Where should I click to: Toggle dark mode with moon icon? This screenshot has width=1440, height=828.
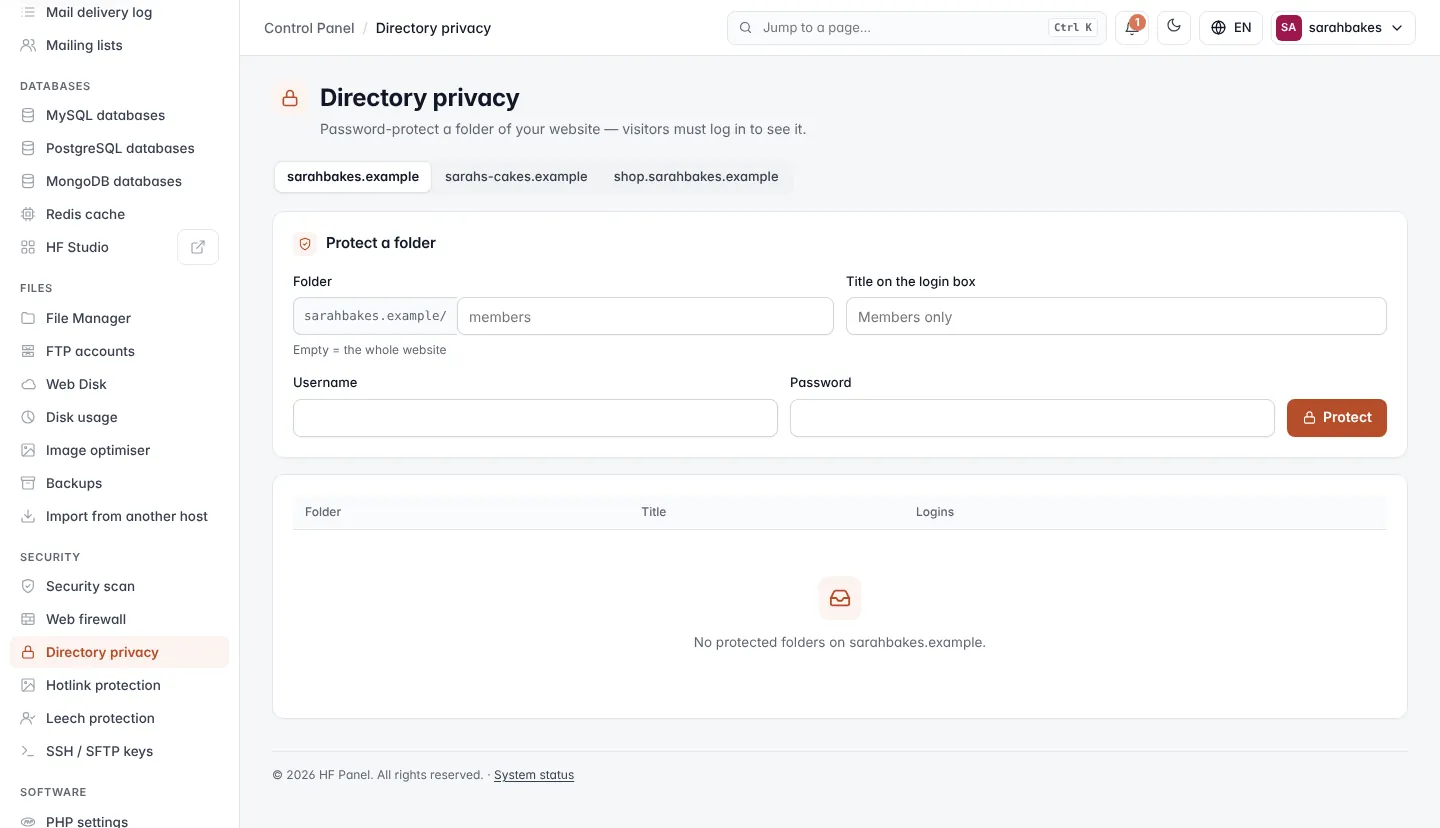point(1174,28)
